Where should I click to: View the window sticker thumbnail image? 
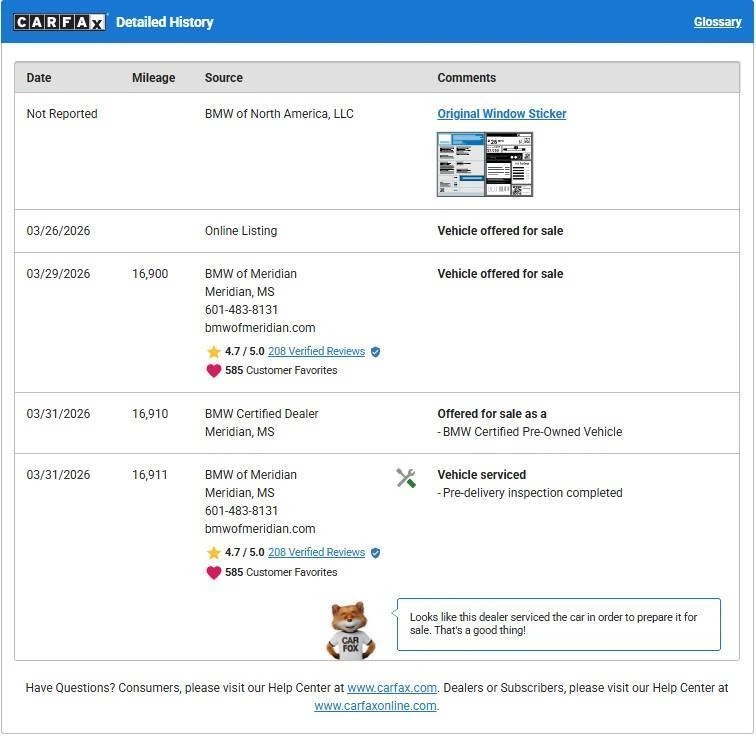485,164
